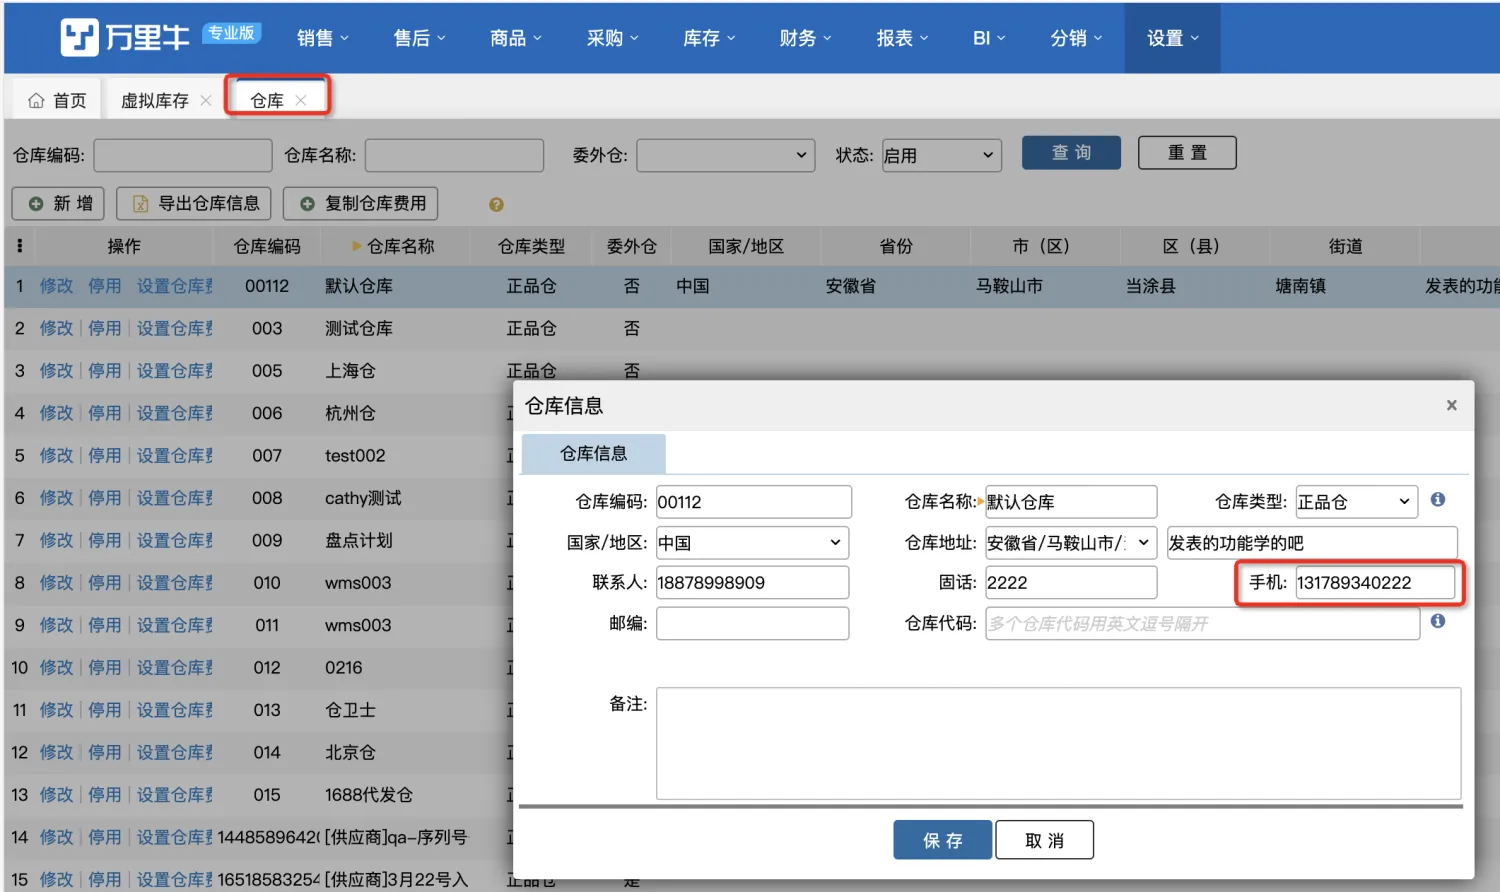This screenshot has width=1500, height=892.
Task: Click the 备注 text area
Action: tap(1058, 743)
